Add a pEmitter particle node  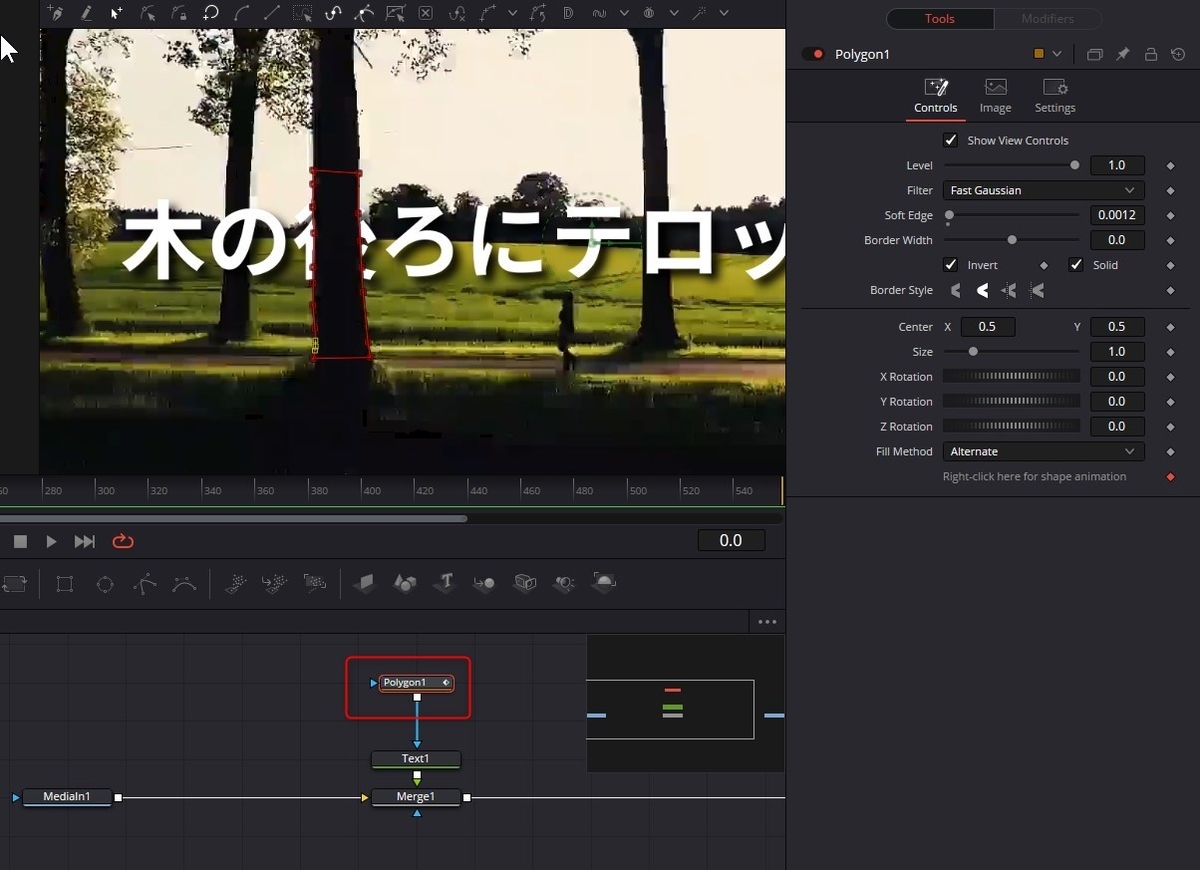click(x=235, y=584)
